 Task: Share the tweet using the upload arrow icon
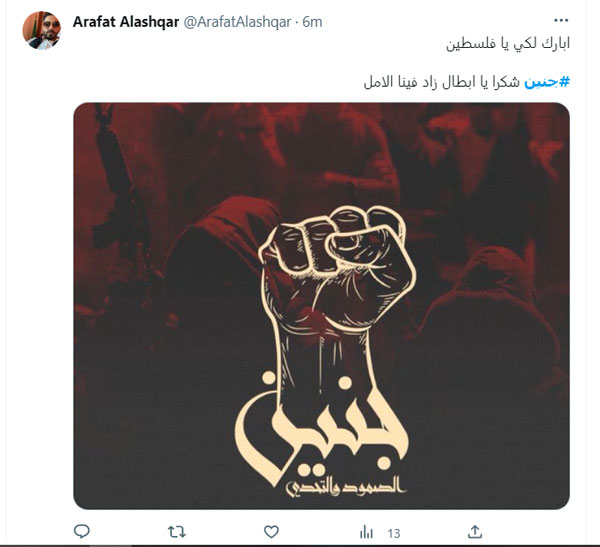tap(475, 532)
